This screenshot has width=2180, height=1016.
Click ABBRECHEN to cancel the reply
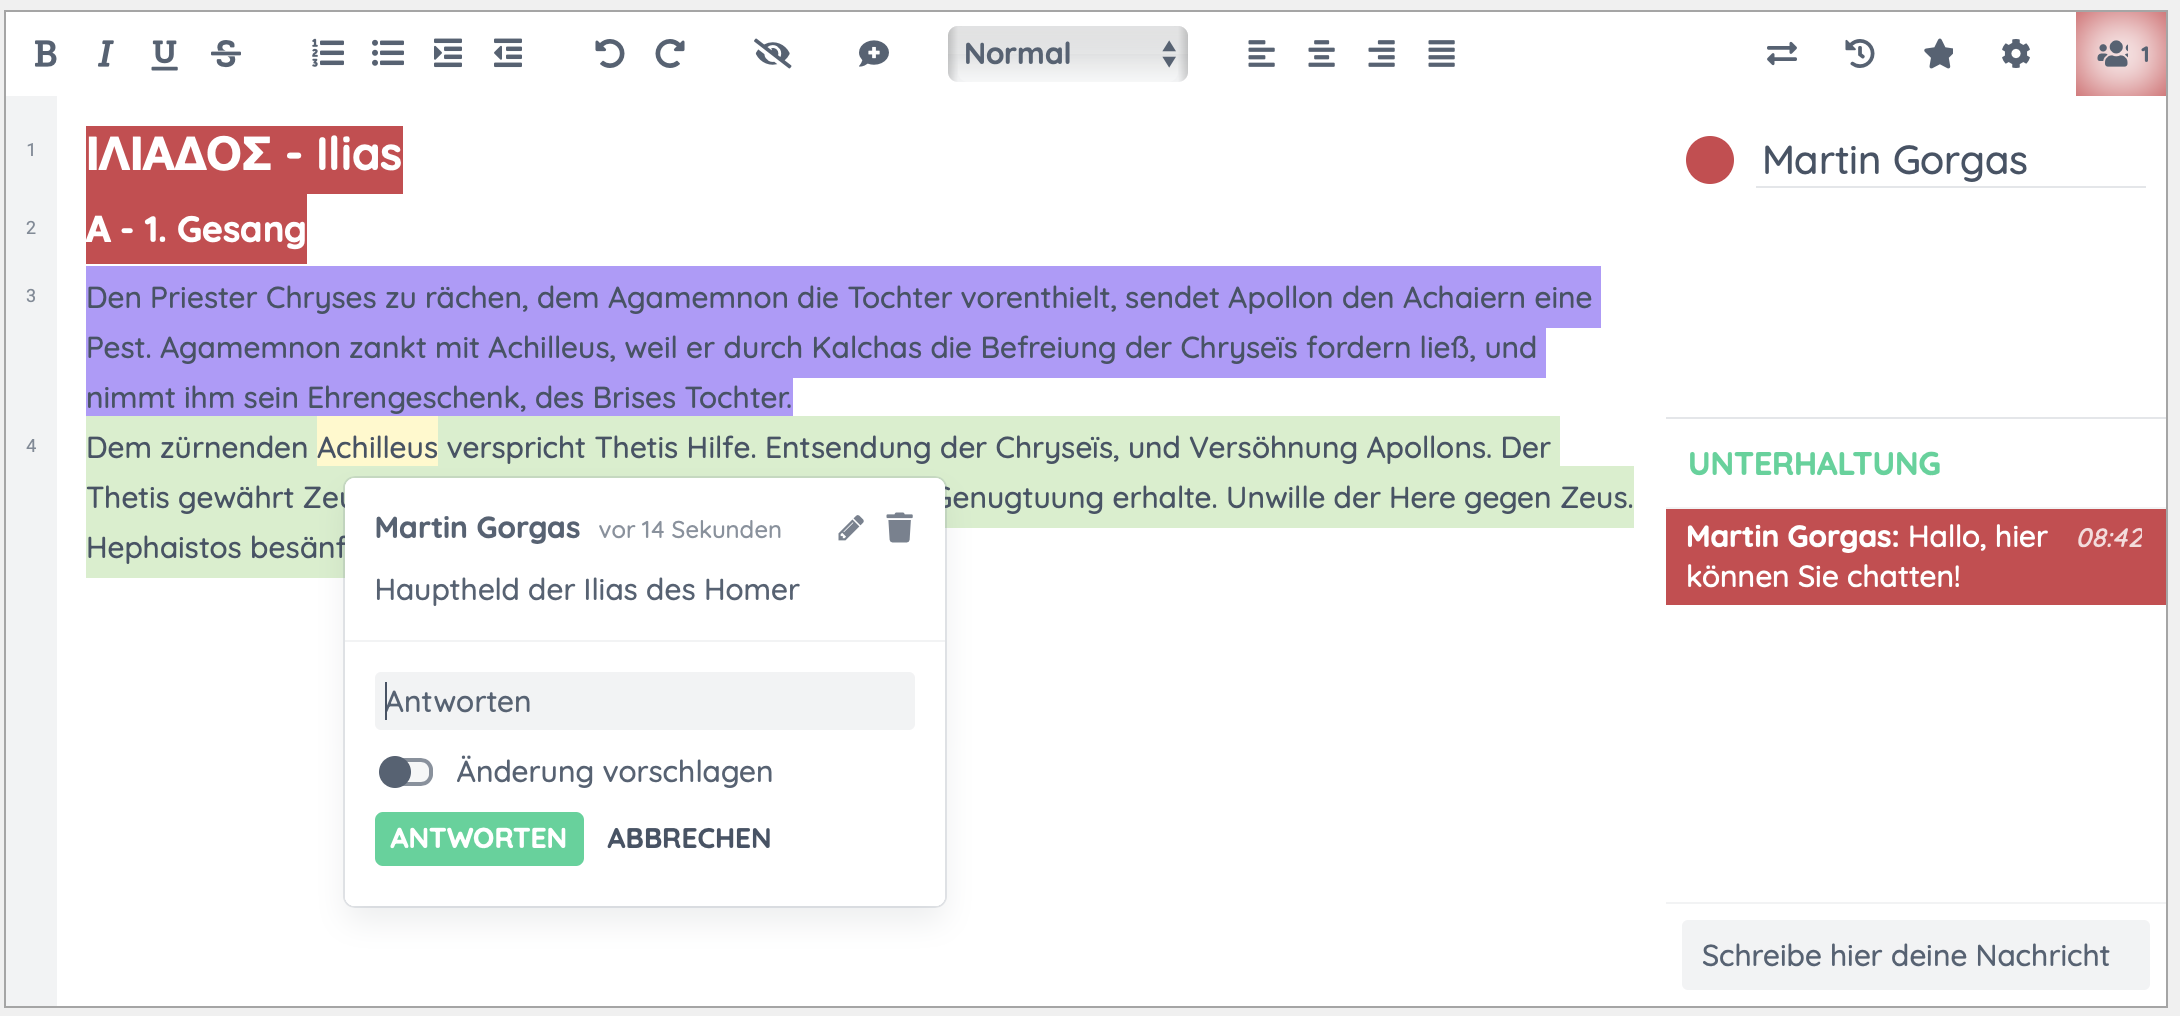pos(689,839)
